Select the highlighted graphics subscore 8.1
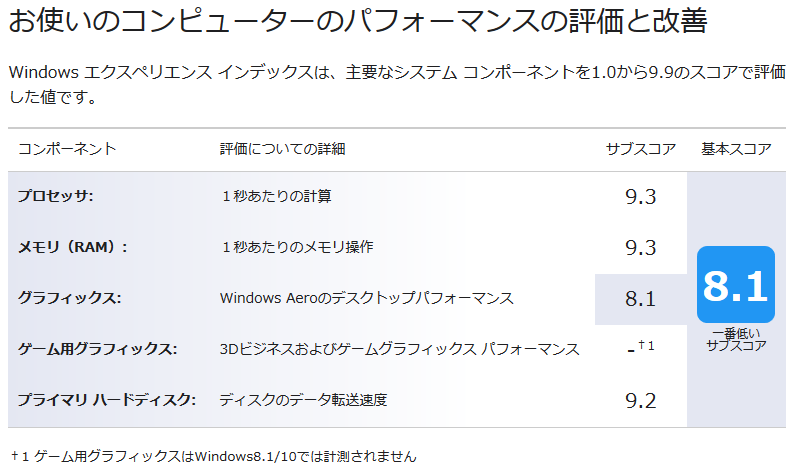Viewport: 795px width, 472px height. (640, 299)
